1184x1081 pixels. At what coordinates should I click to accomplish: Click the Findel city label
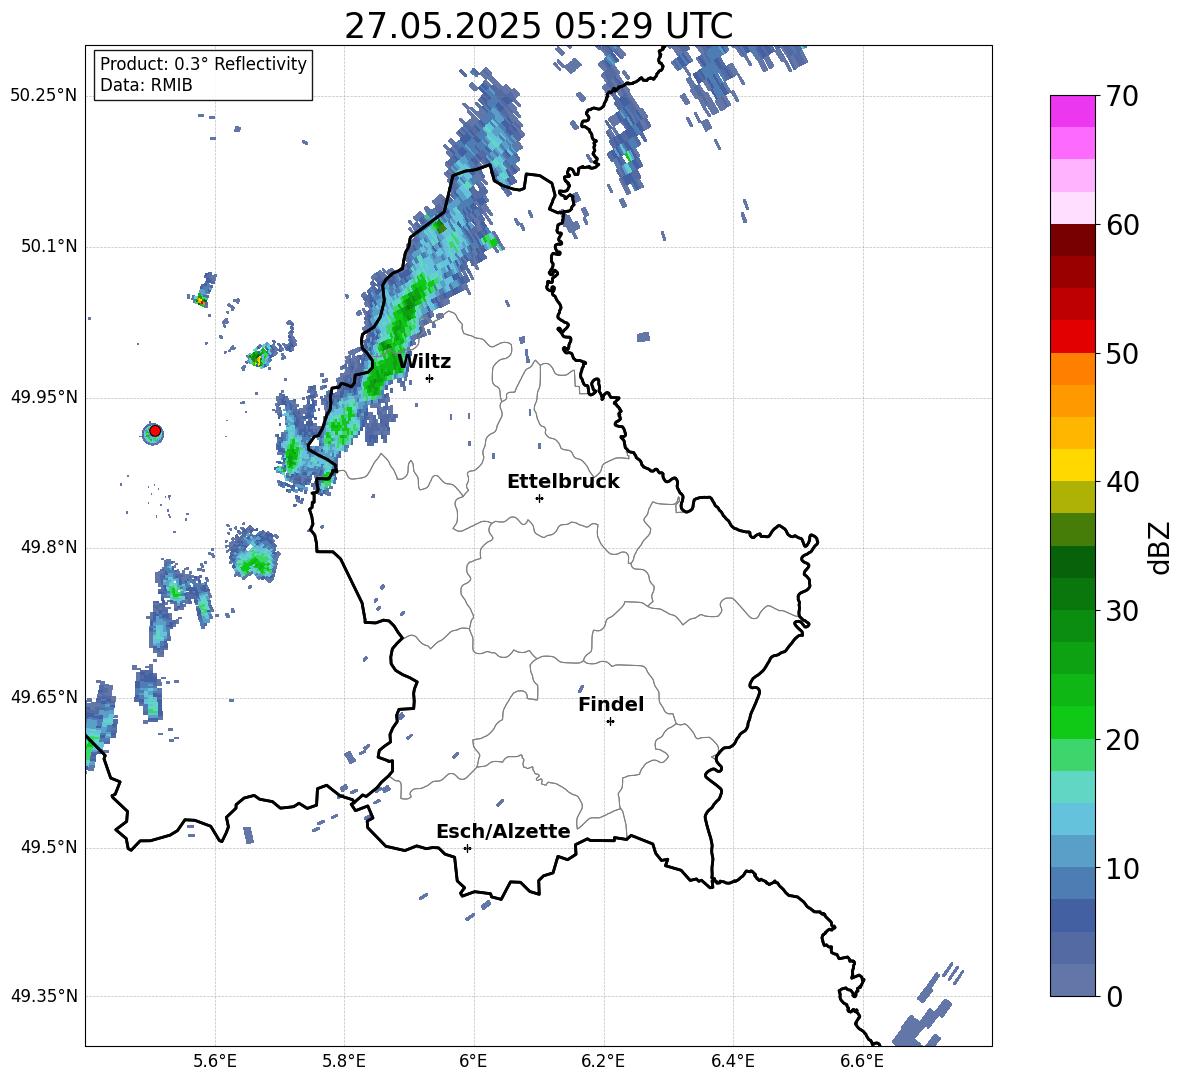[x=611, y=704]
